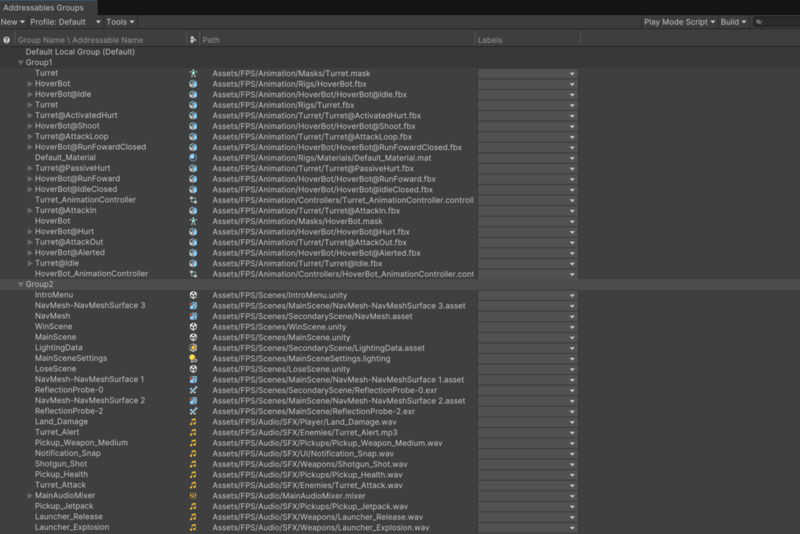The height and width of the screenshot is (534, 800).
Task: Open the Profile: Default dropdown
Action: (x=65, y=22)
